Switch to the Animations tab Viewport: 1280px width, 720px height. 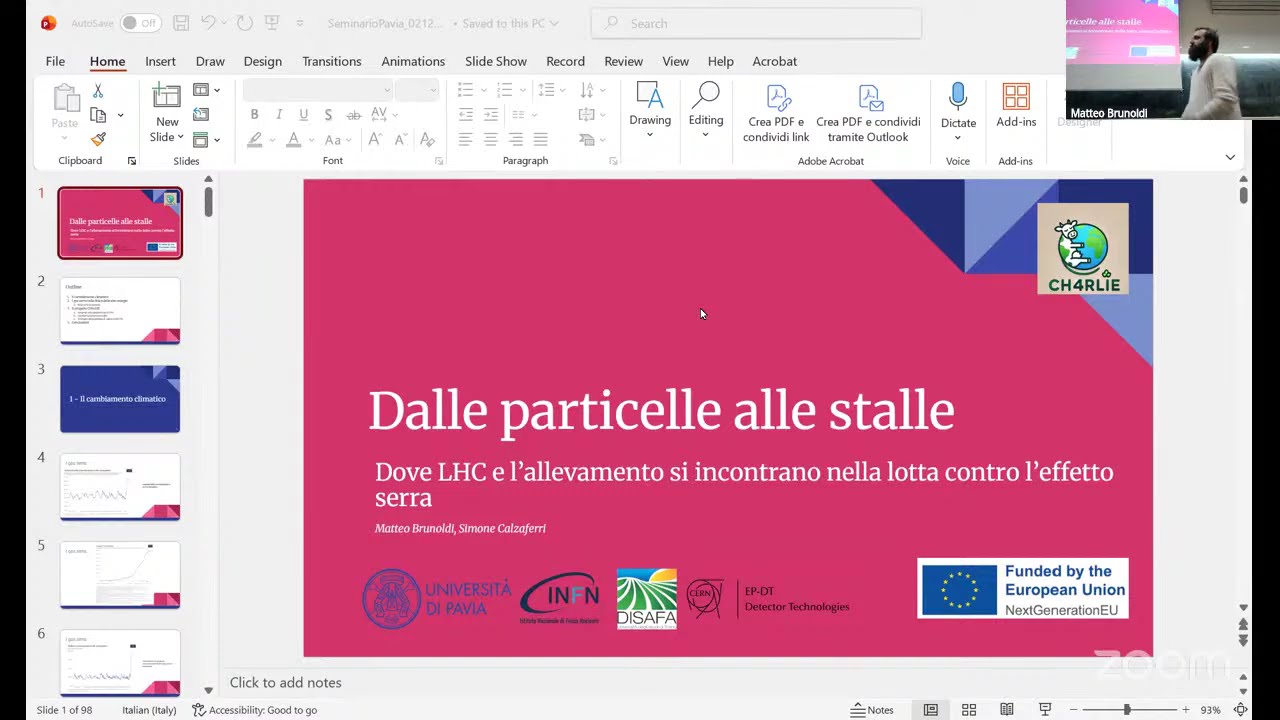coord(413,61)
